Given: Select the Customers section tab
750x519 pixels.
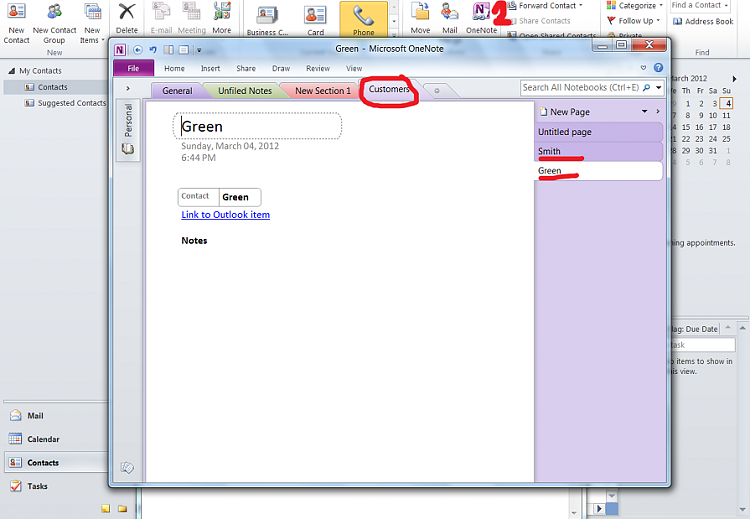Looking at the screenshot, I should pyautogui.click(x=389, y=89).
